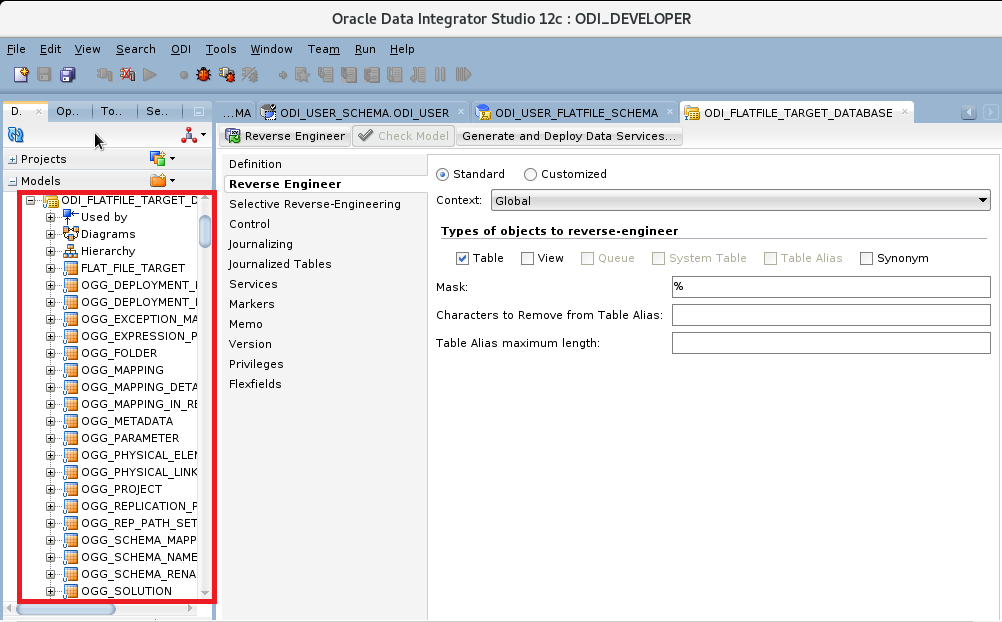
Task: Select the OGG_PROJECT datastore
Action: tap(121, 489)
